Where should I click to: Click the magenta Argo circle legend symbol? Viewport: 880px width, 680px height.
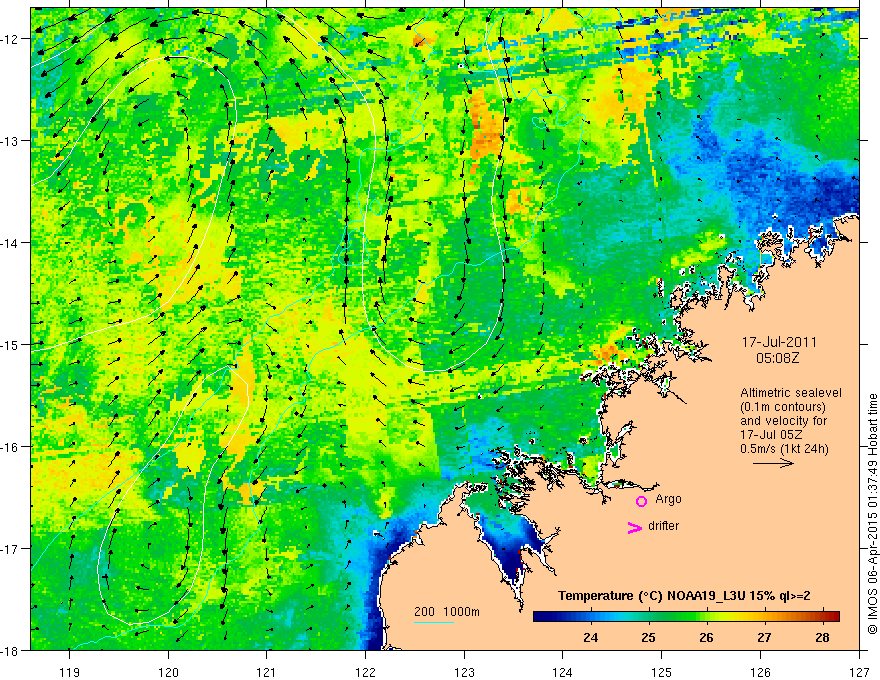click(x=641, y=501)
